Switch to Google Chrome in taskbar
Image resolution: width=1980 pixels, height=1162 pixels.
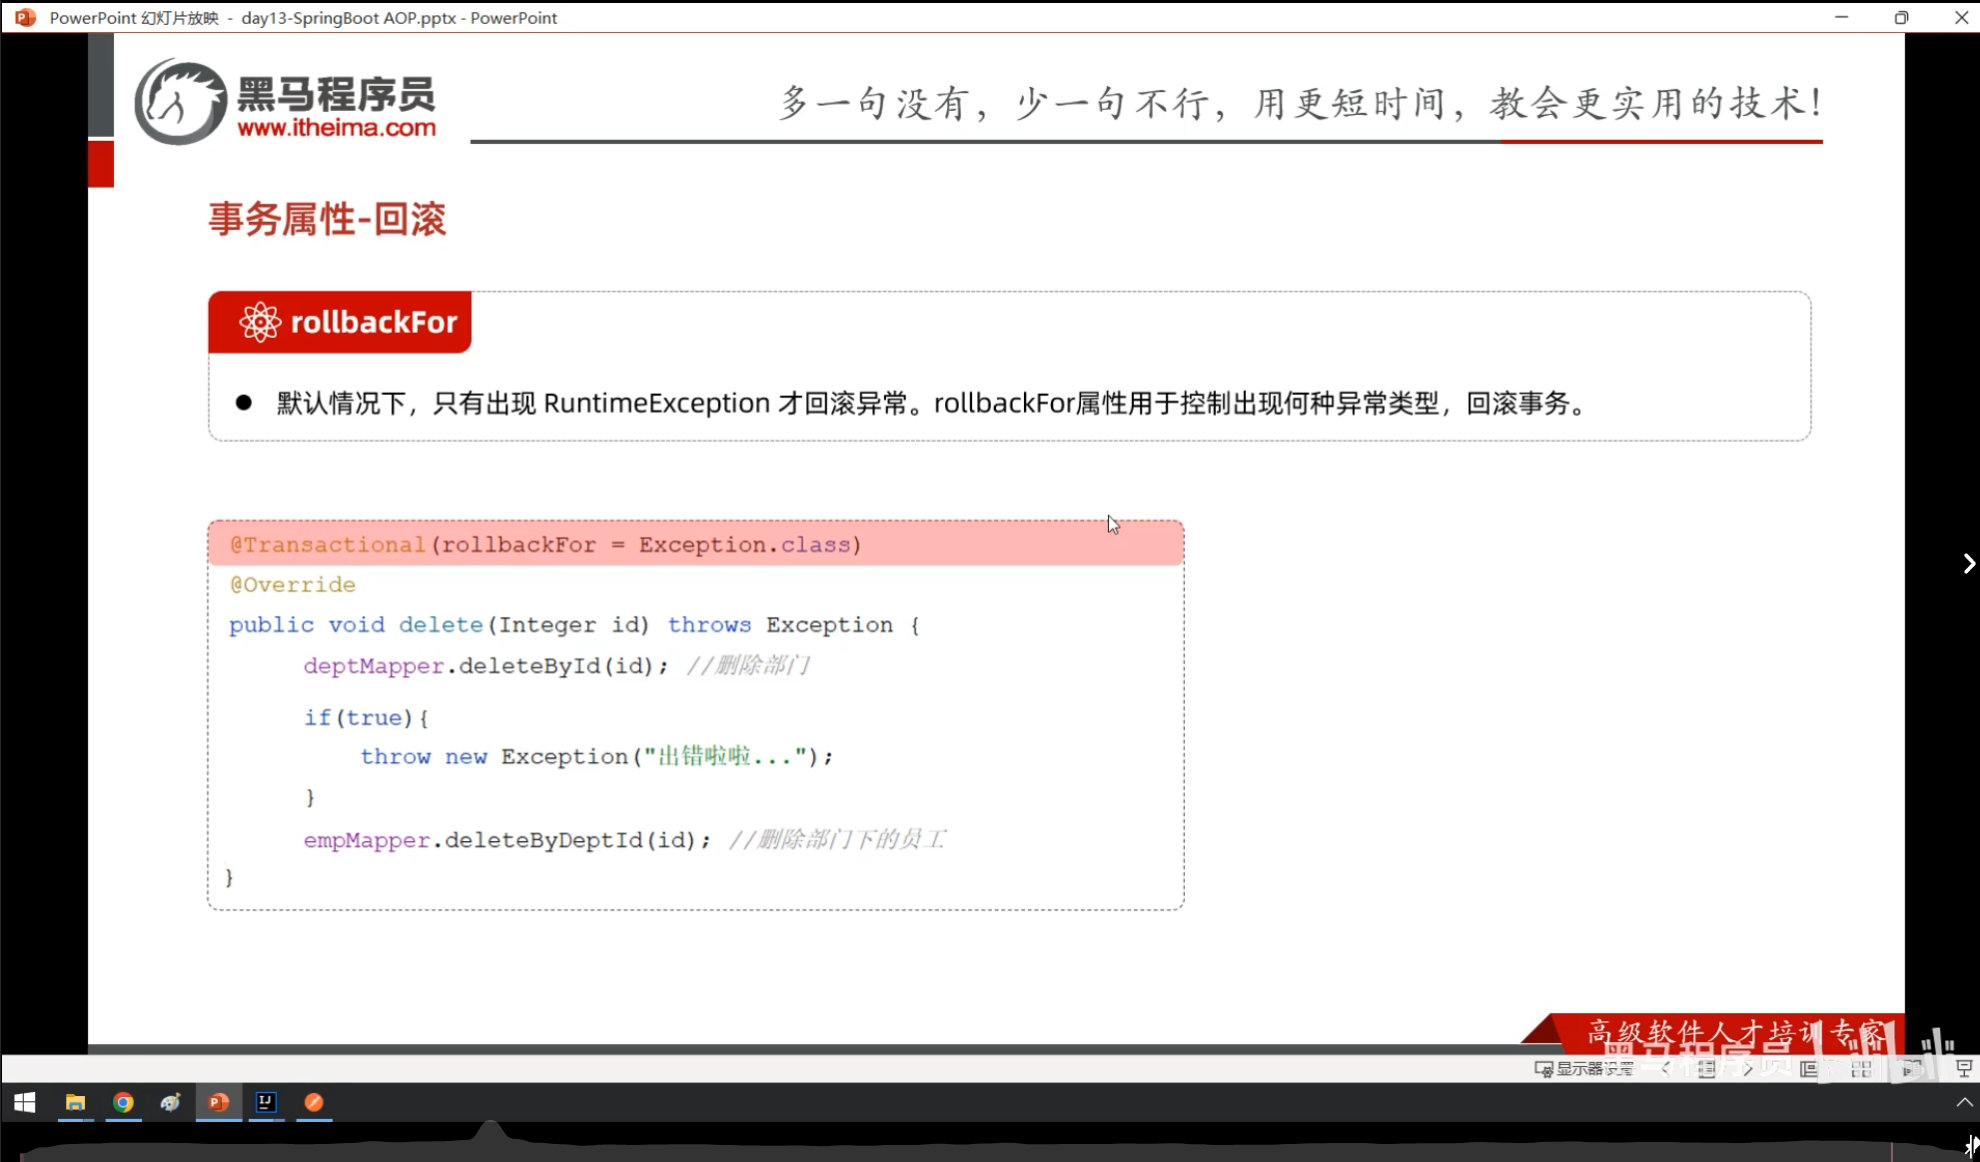(x=123, y=1102)
